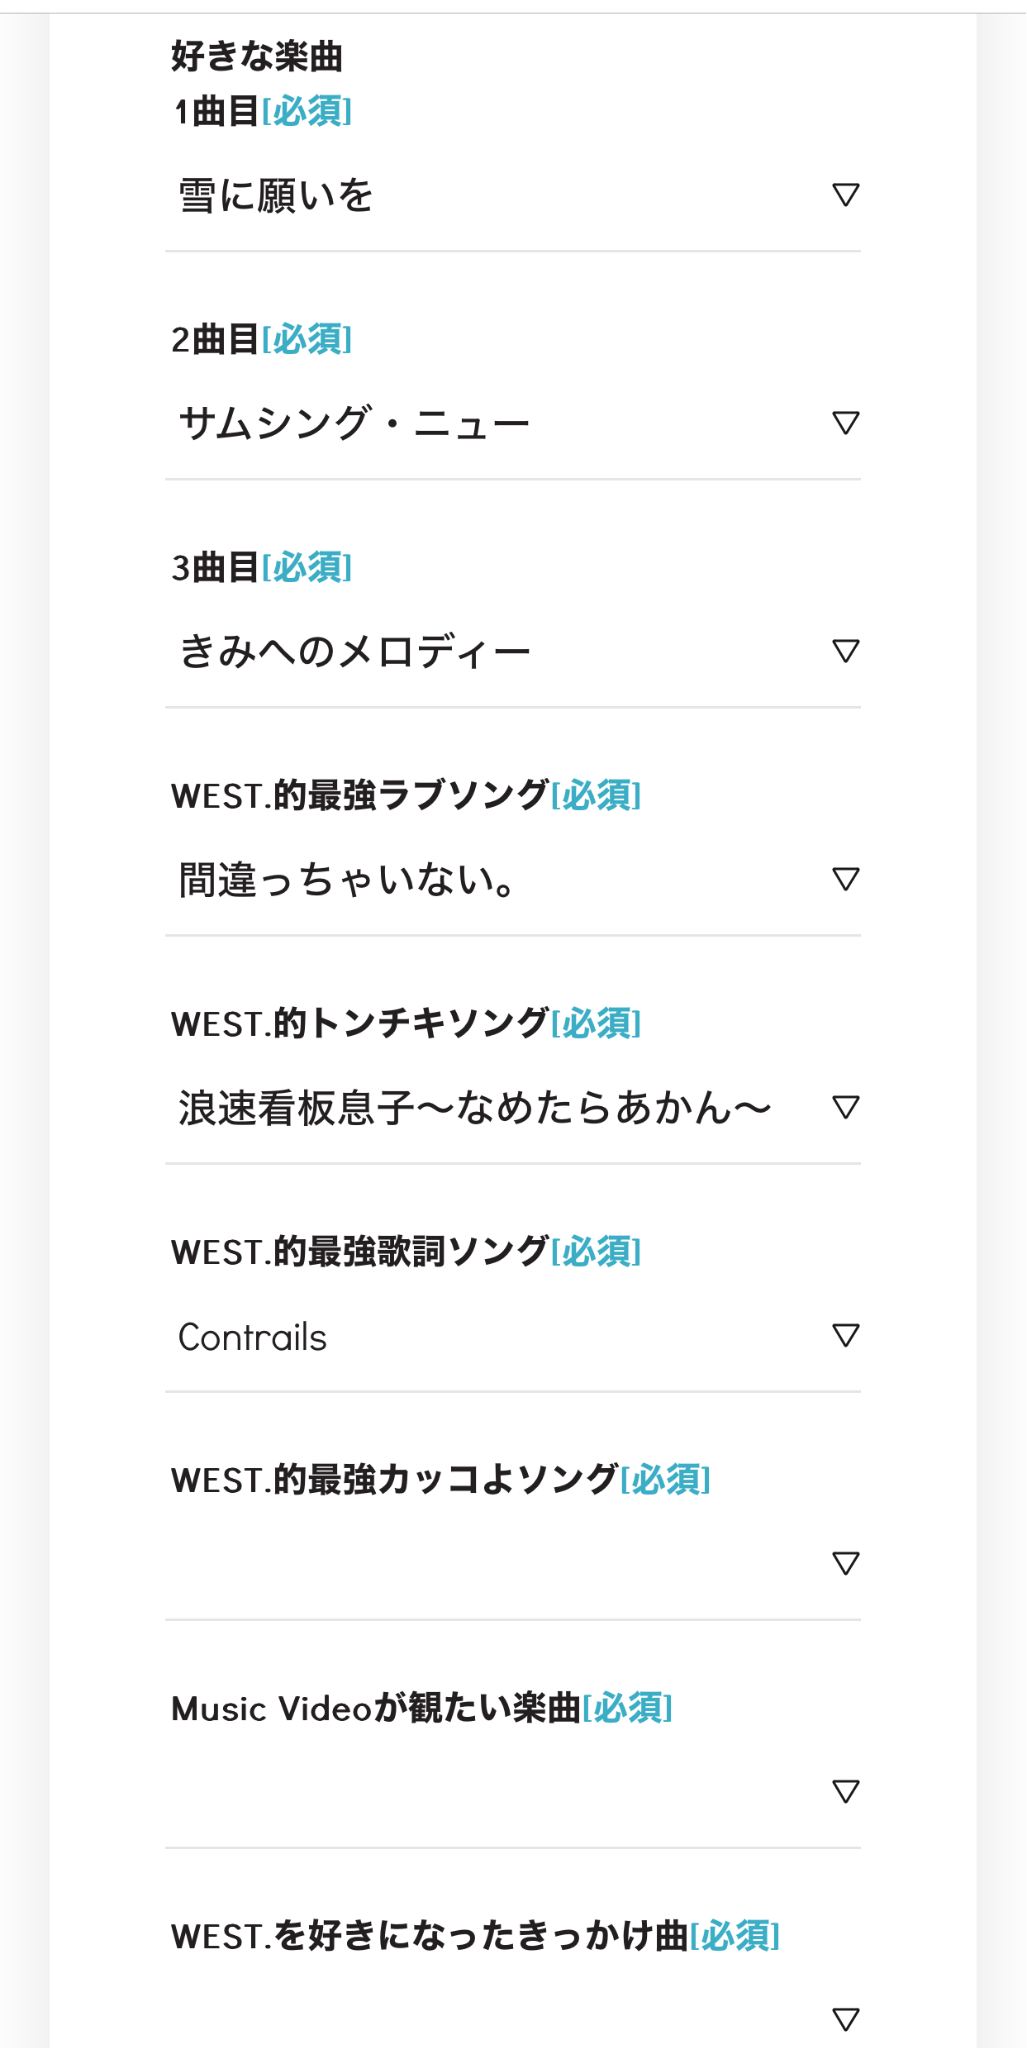The image size is (1027, 2048).
Task: Tap the triangle arrow under WEST.を好きになったきっかけ曲
Action: [846, 2019]
